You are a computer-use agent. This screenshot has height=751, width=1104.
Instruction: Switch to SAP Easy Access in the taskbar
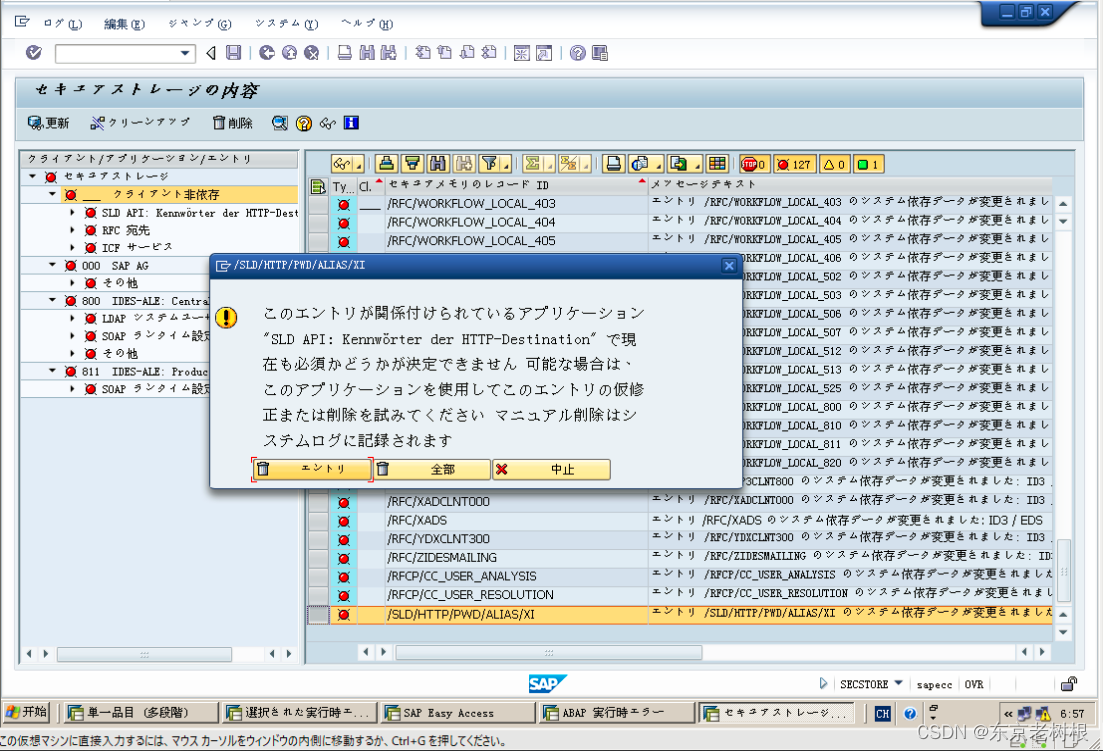456,713
